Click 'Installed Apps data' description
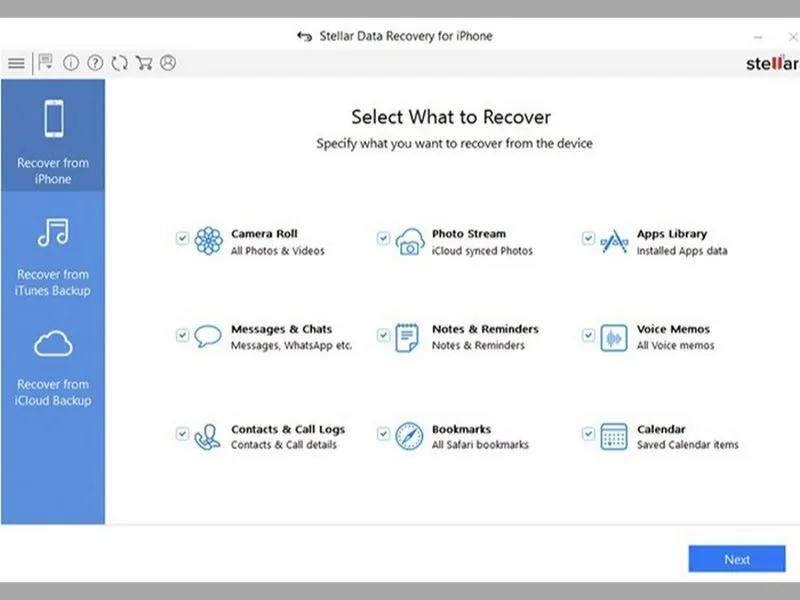Screen dimensions: 800x600 [x=682, y=251]
